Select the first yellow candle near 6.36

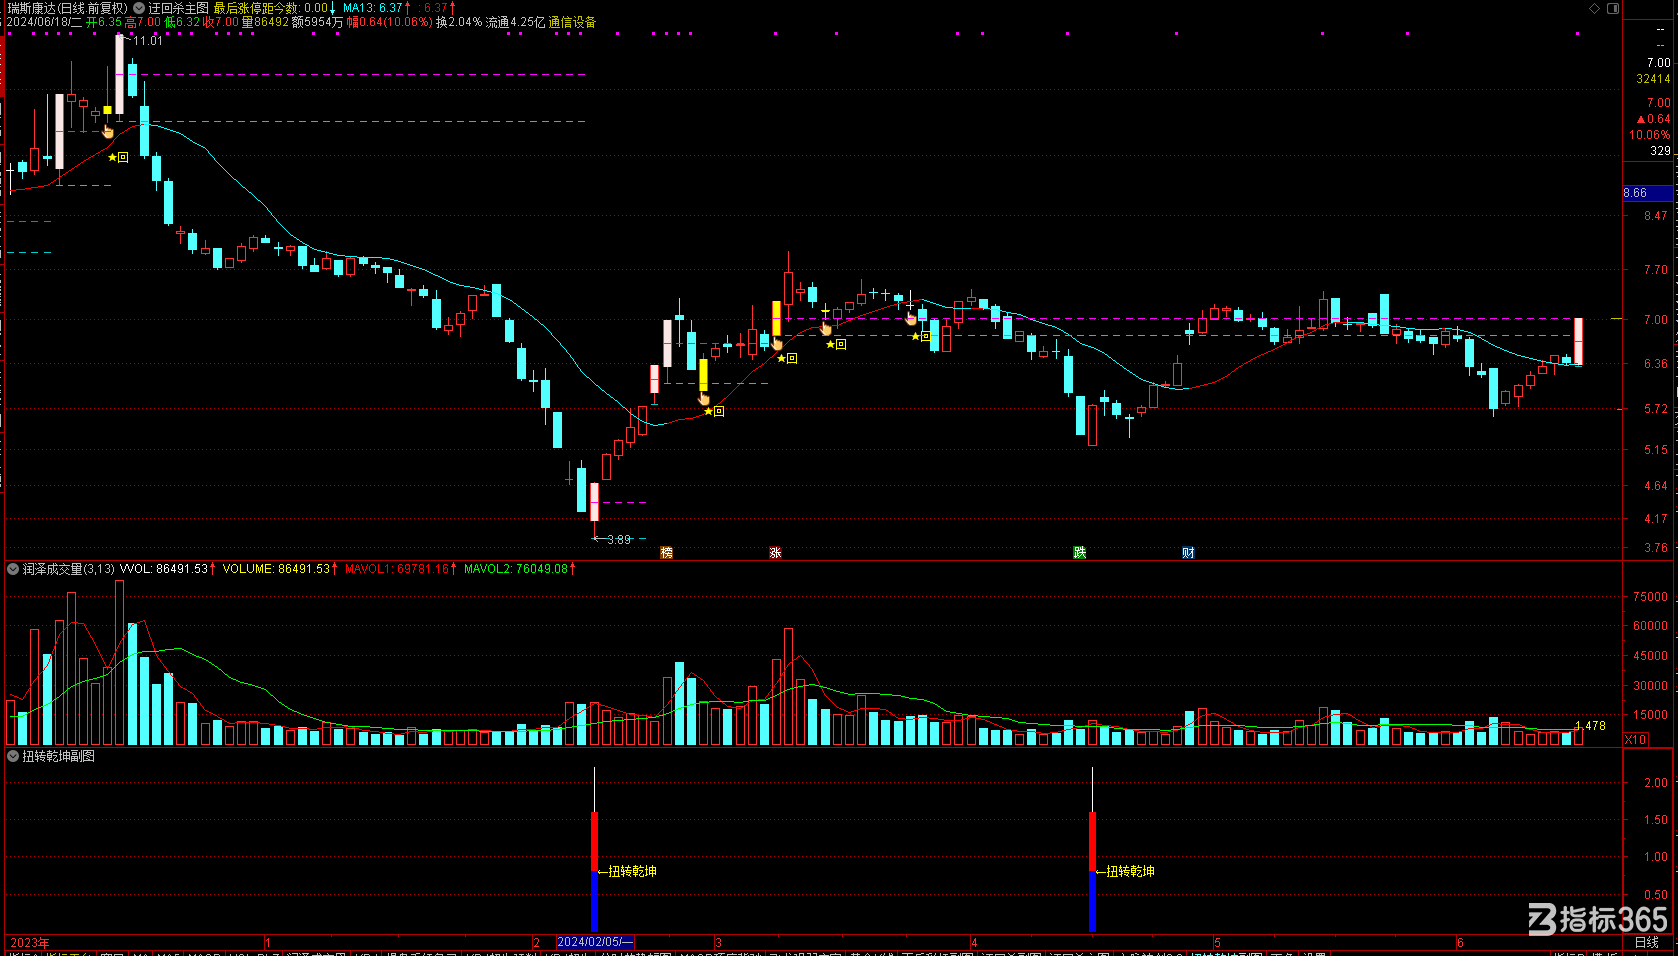[x=703, y=376]
